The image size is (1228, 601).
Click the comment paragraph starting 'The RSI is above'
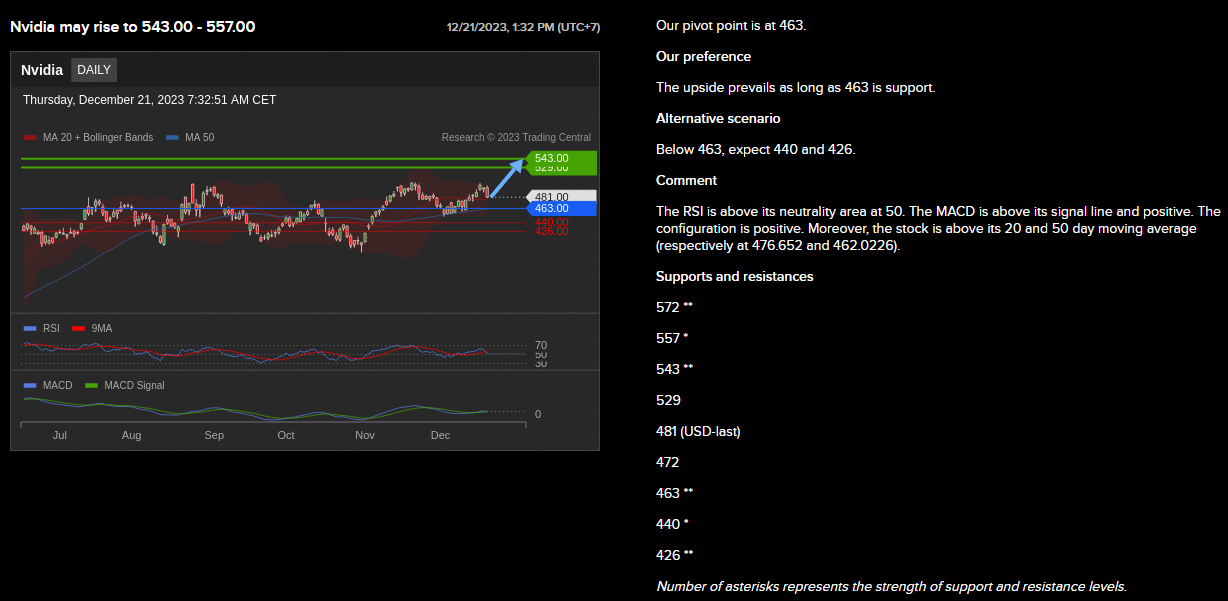pos(938,228)
